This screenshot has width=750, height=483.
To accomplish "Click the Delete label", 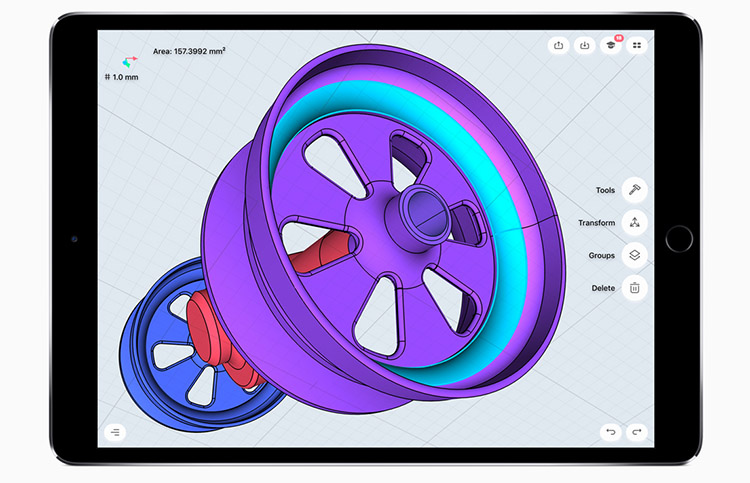I will pos(603,288).
